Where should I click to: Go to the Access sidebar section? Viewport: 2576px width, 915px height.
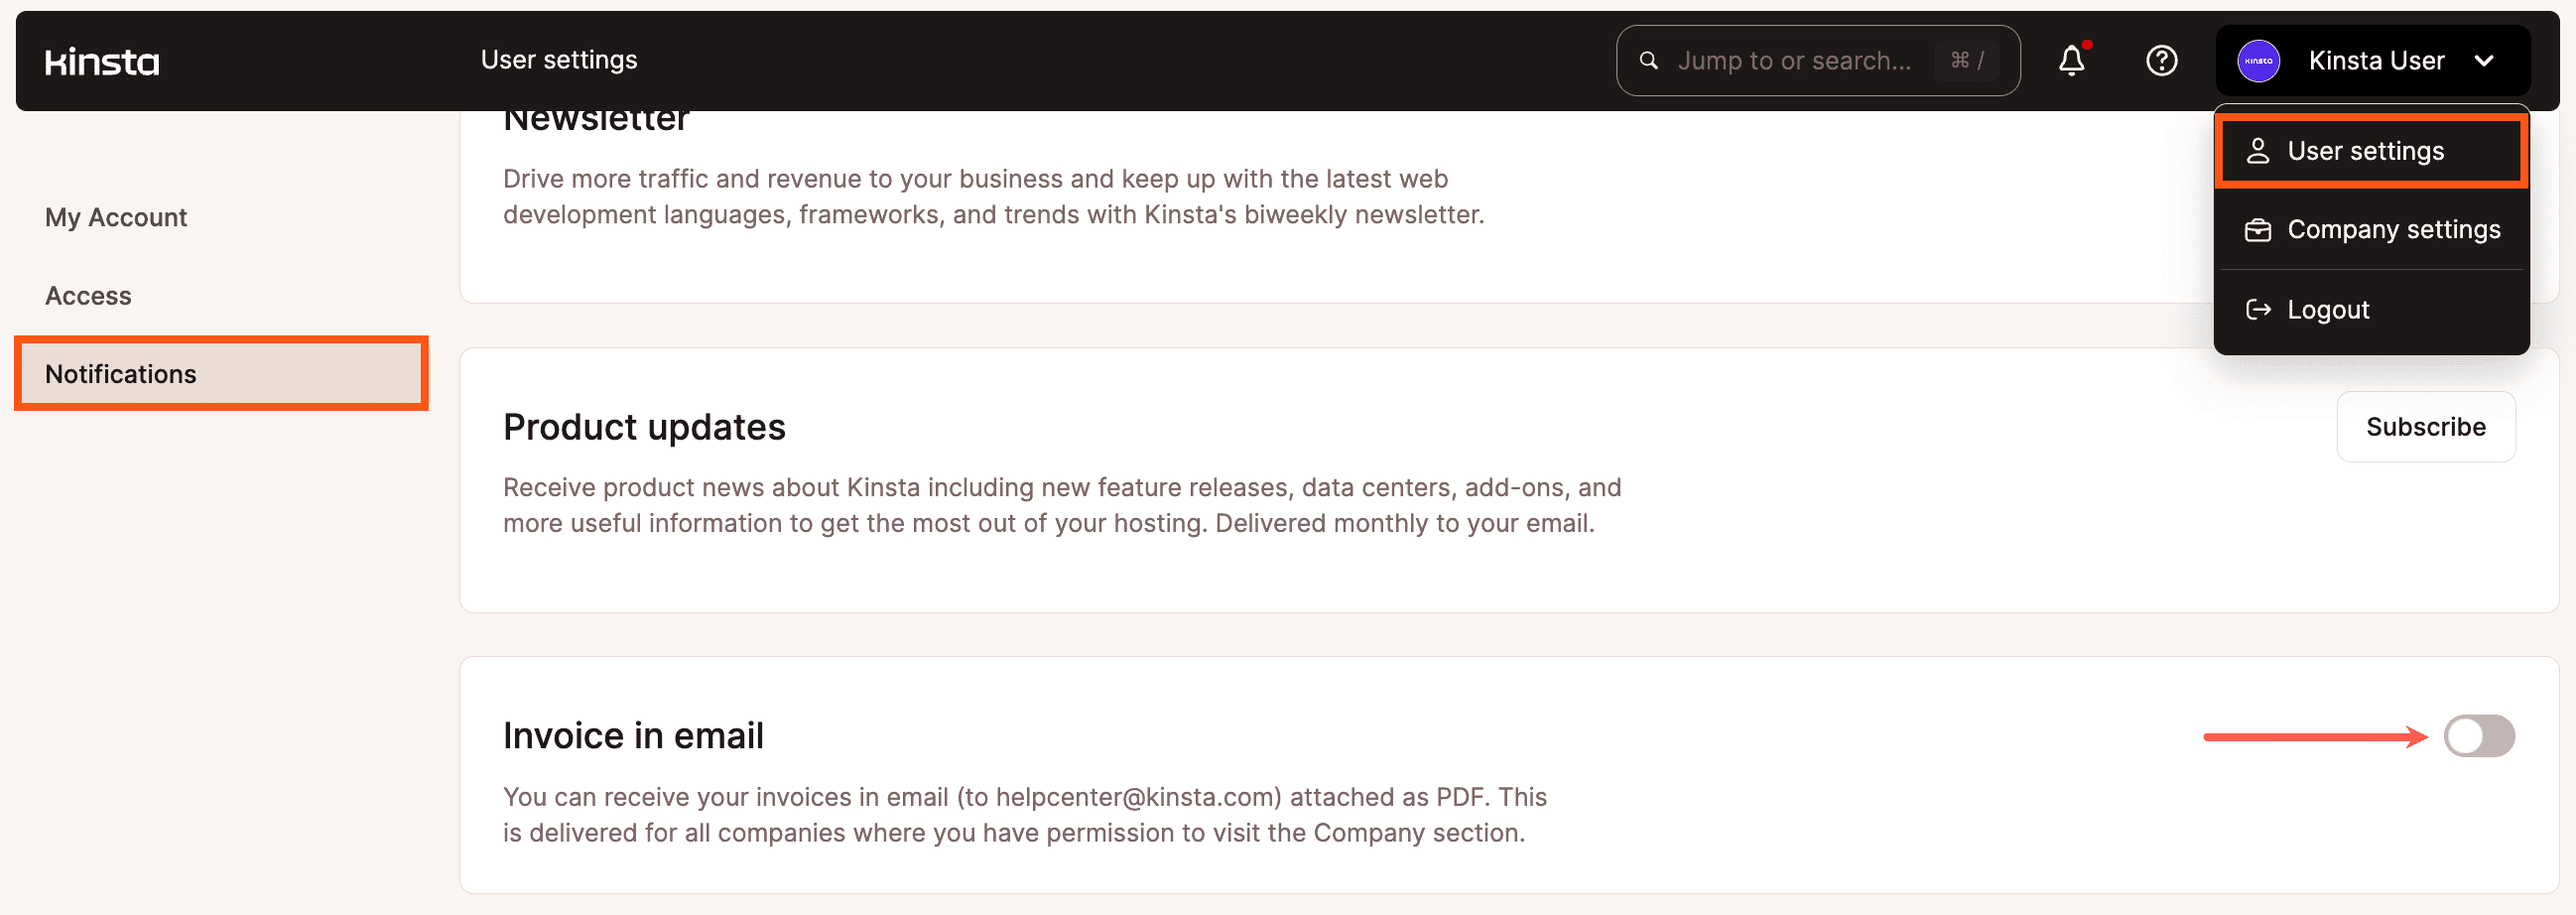click(x=88, y=296)
